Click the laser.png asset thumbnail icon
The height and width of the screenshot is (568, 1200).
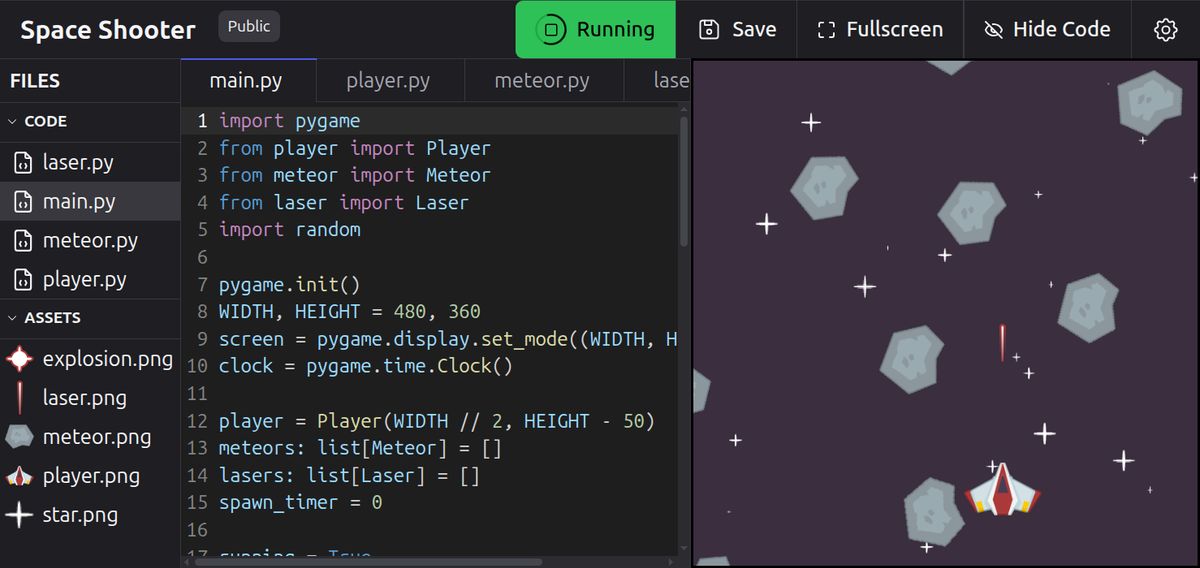(x=19, y=397)
